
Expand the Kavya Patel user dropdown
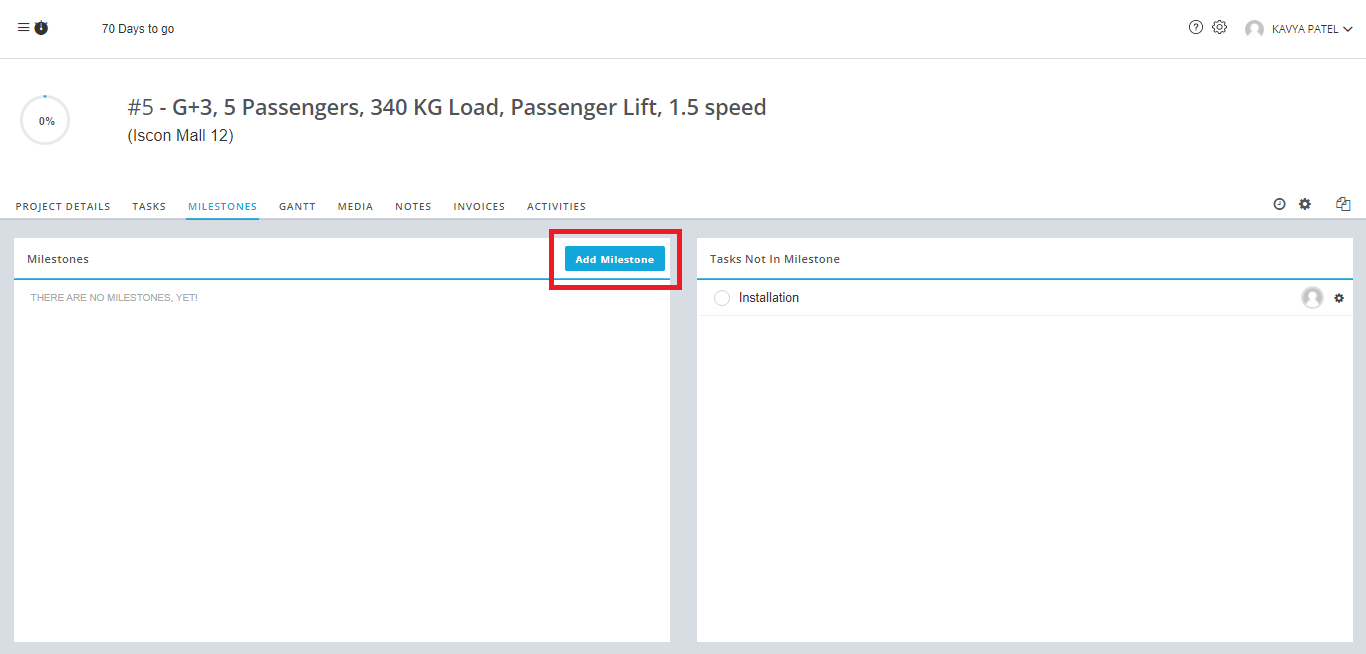click(1311, 29)
